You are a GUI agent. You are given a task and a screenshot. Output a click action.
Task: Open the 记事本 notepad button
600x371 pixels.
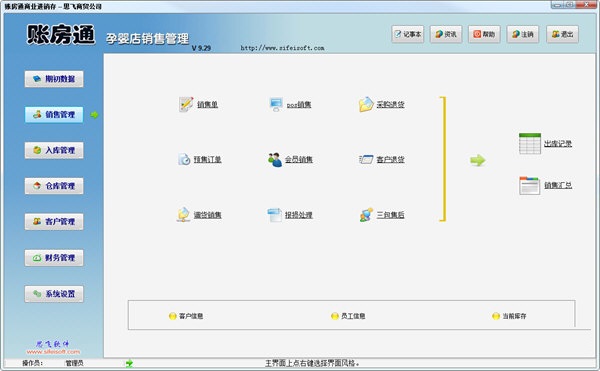click(408, 34)
